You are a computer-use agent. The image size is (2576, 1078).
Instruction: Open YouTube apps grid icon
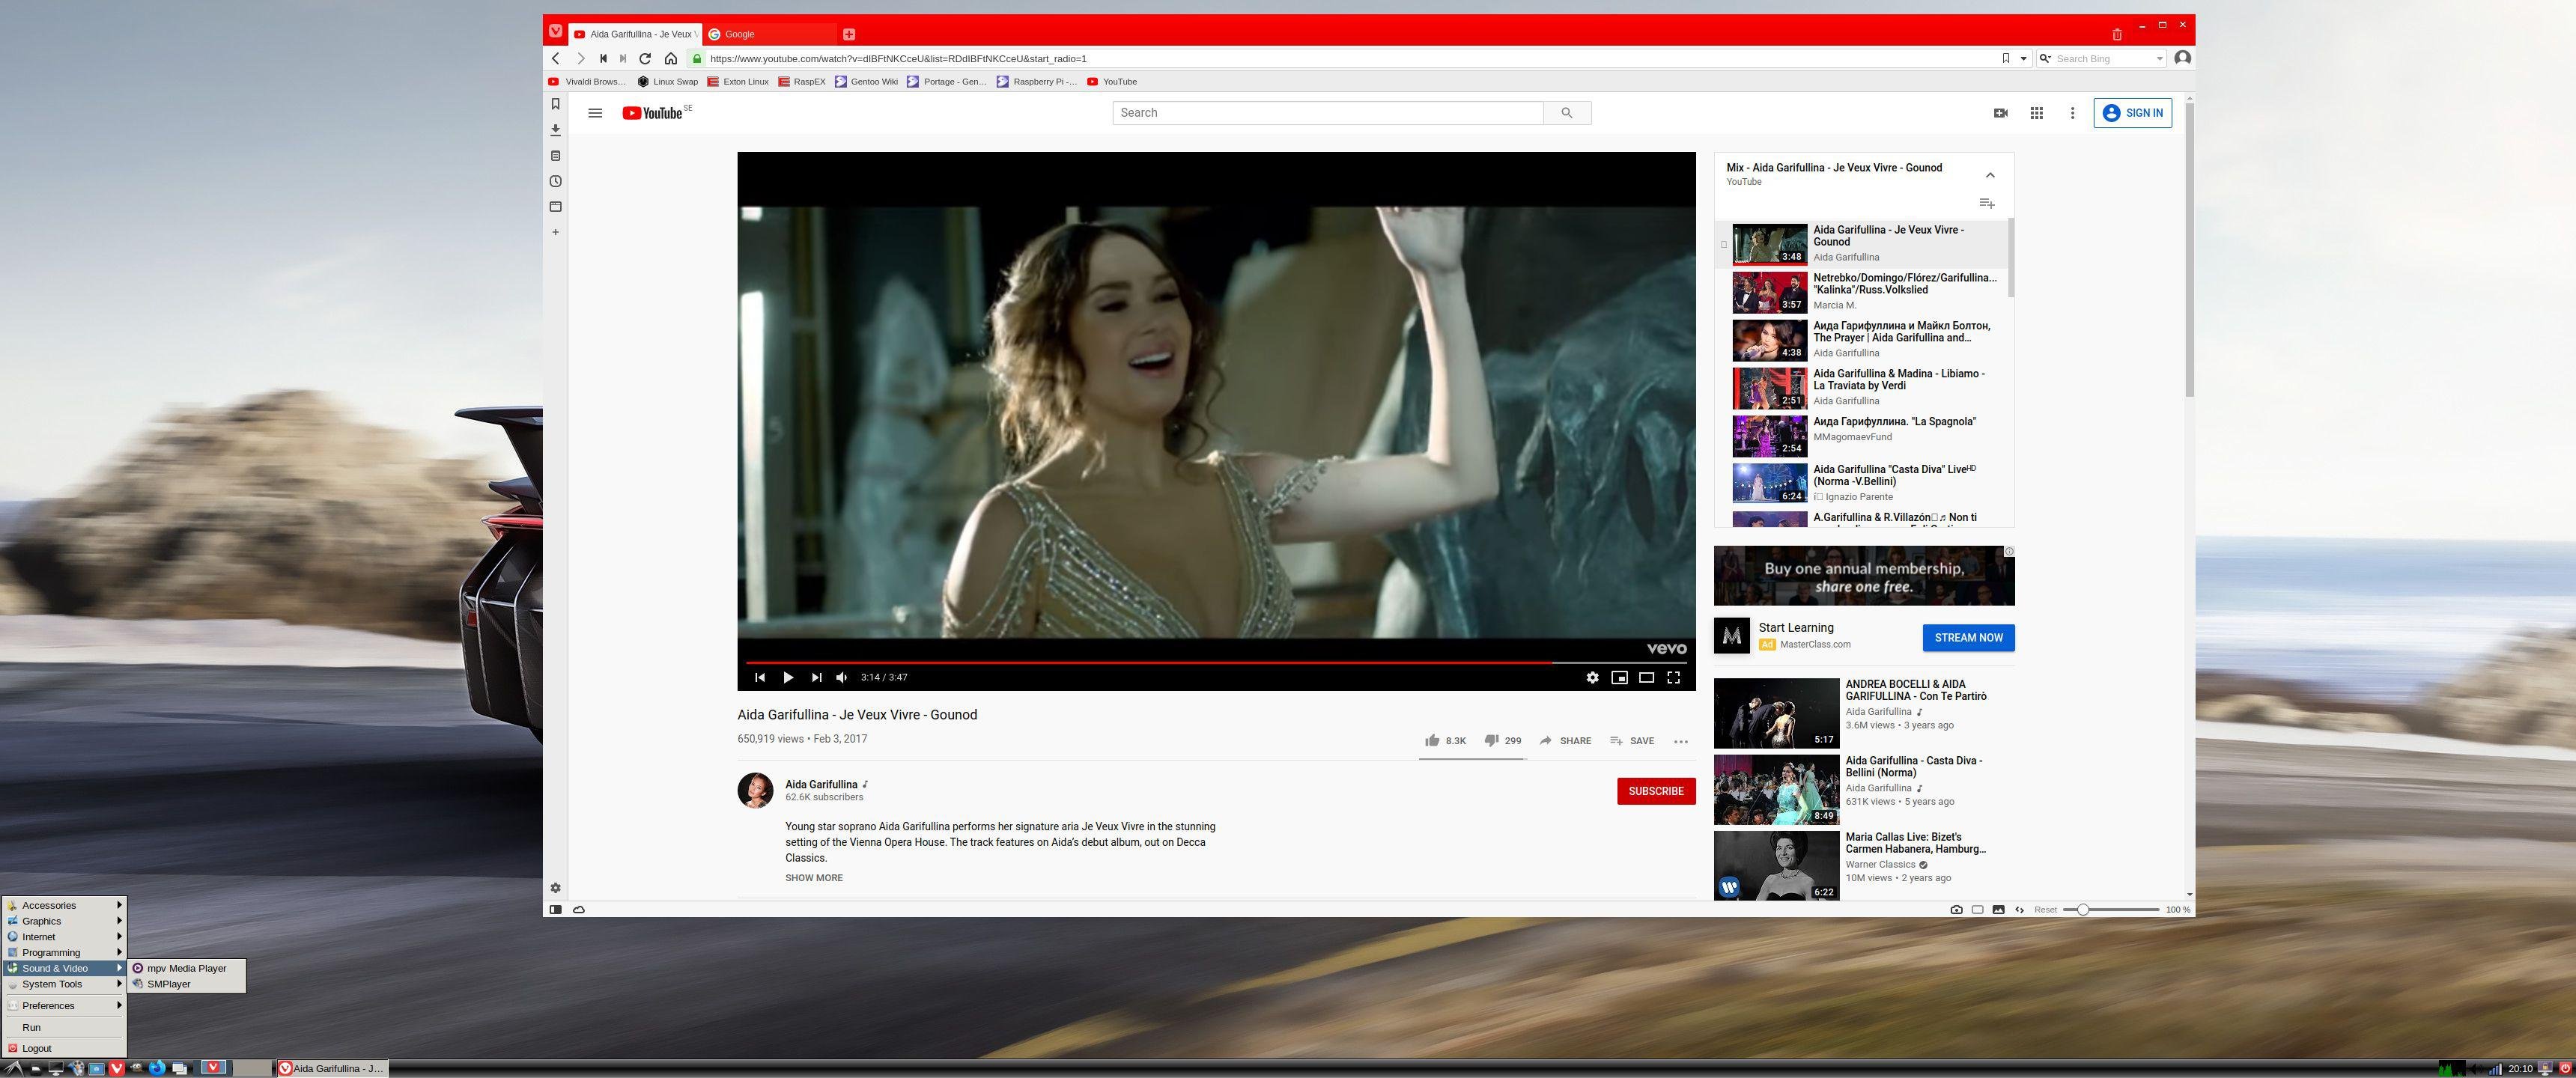click(x=2036, y=113)
